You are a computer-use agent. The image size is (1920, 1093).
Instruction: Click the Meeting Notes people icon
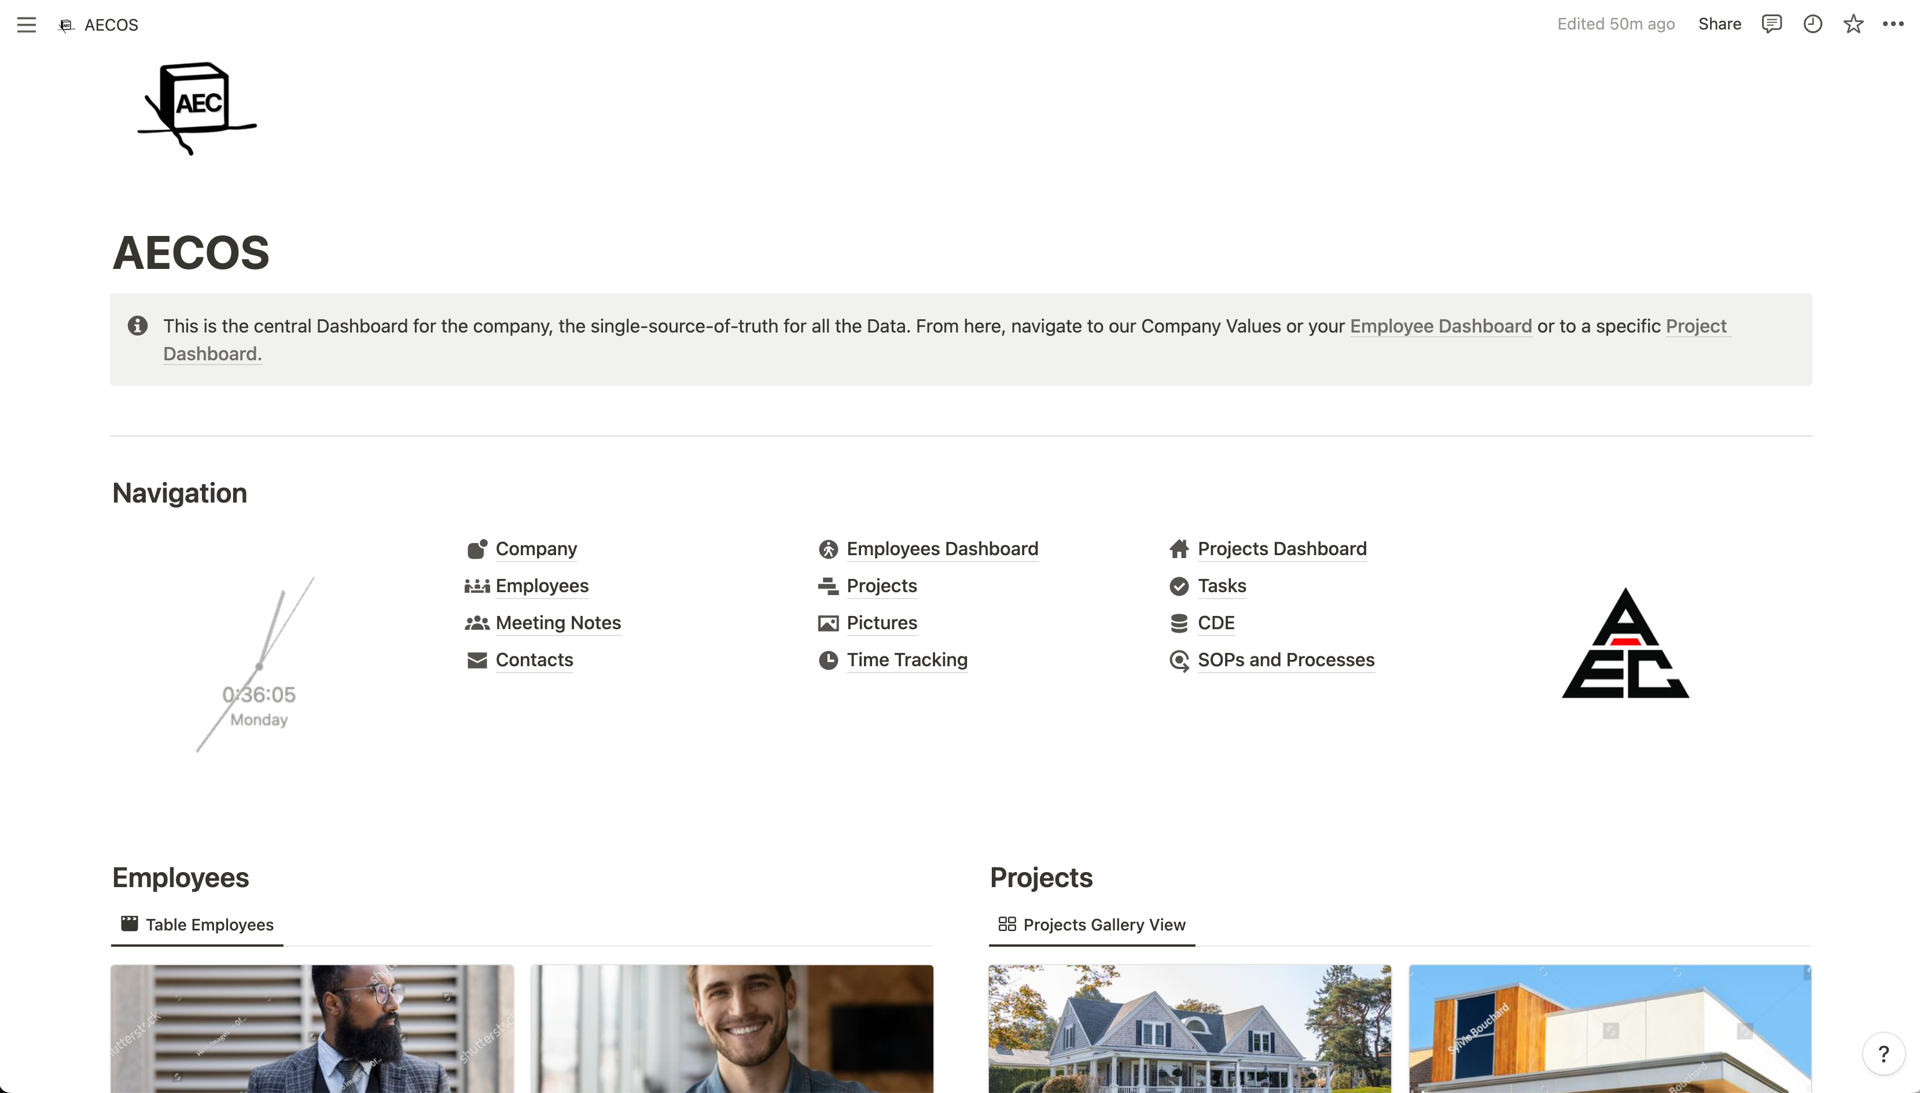[477, 623]
